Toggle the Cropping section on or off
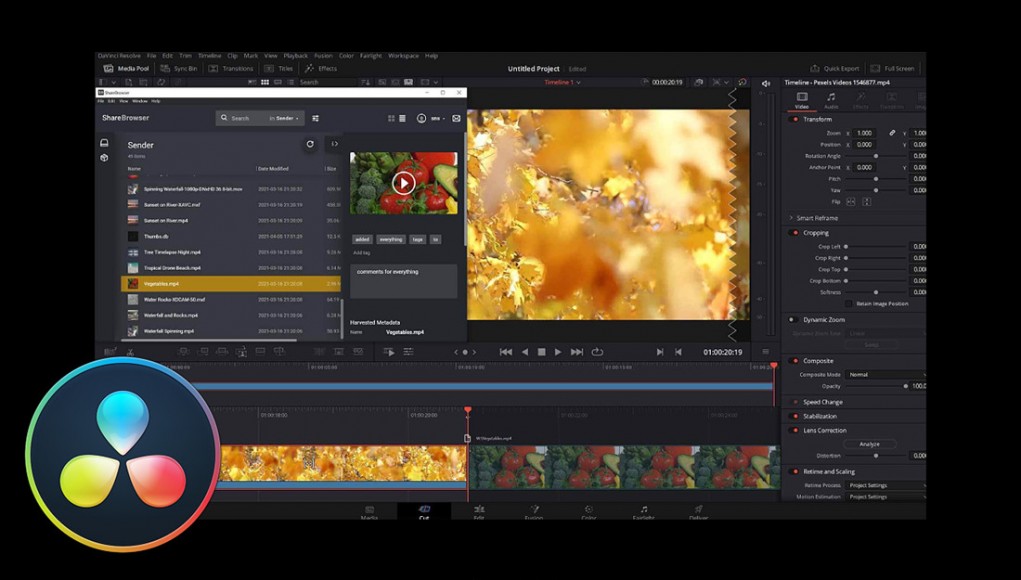Screen dimensions: 1021x580 pyautogui.click(x=794, y=232)
